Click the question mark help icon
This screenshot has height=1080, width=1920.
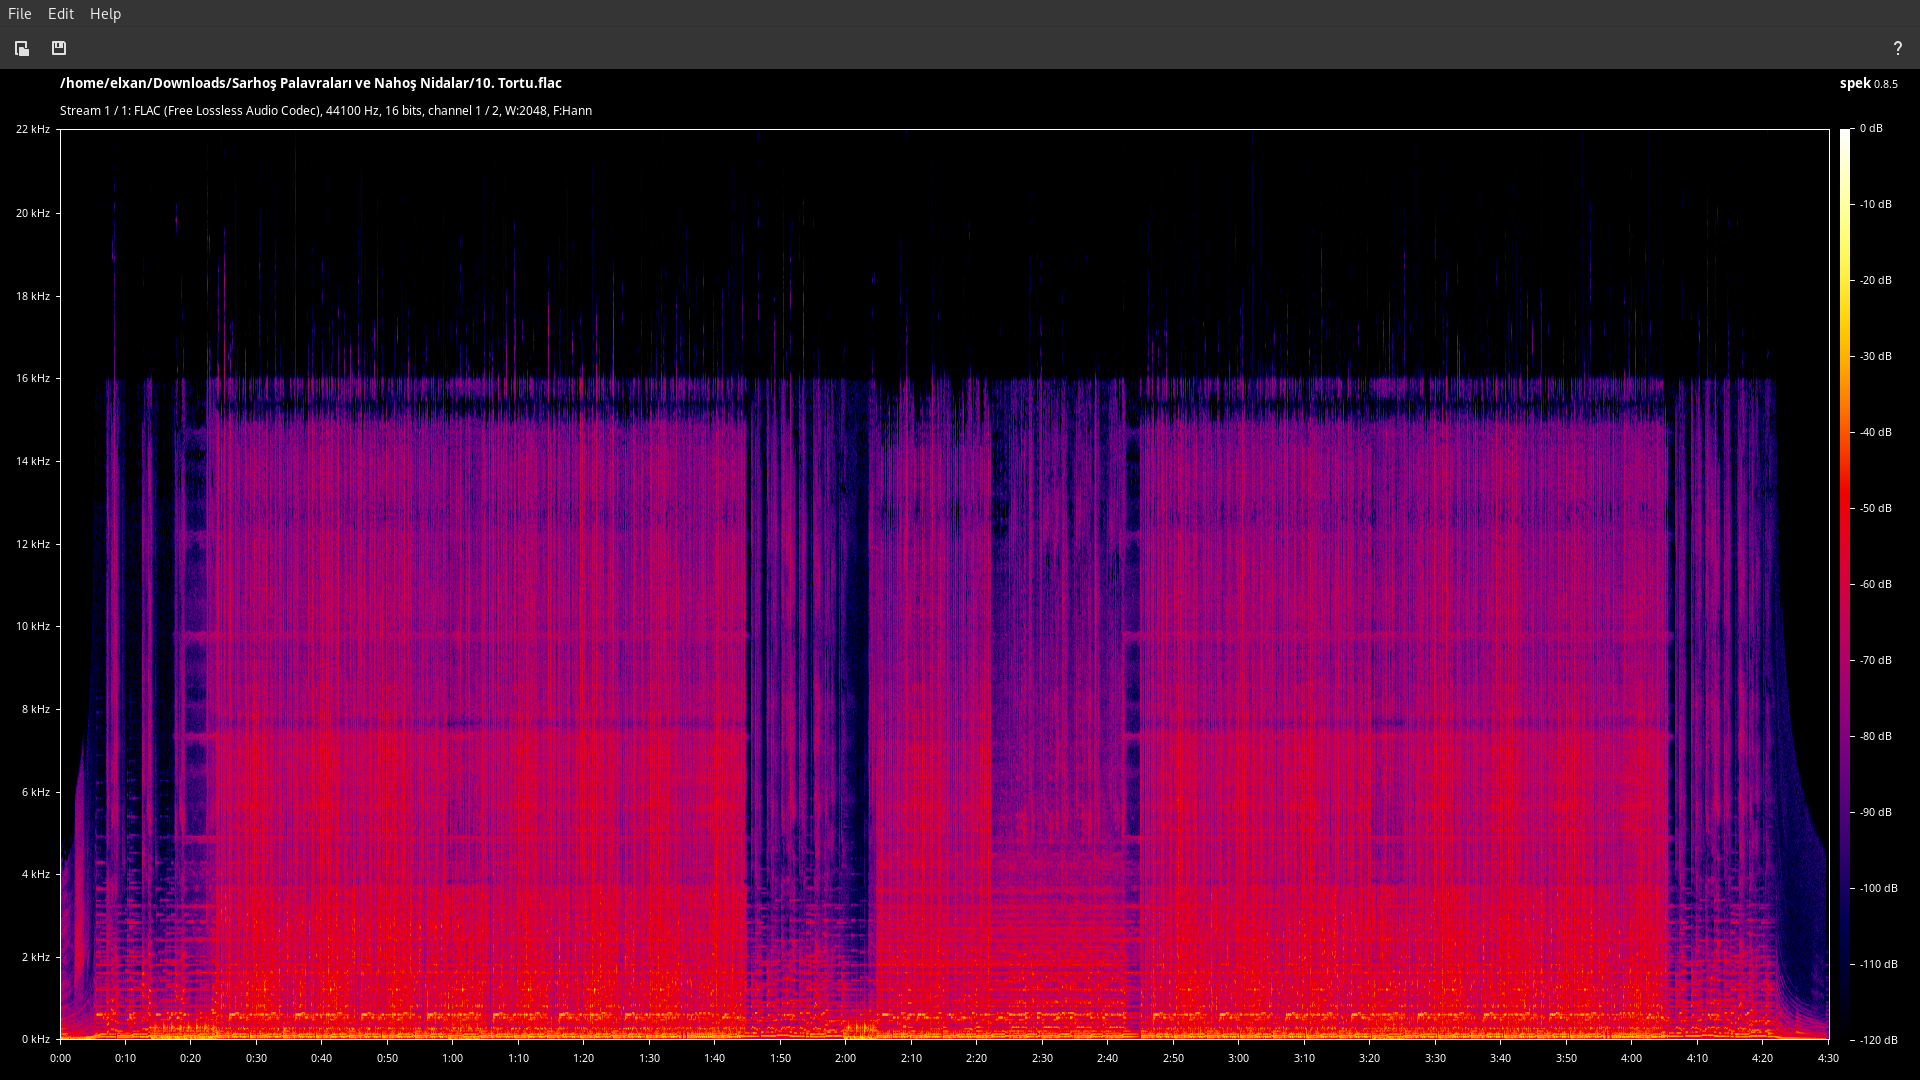coord(1897,48)
